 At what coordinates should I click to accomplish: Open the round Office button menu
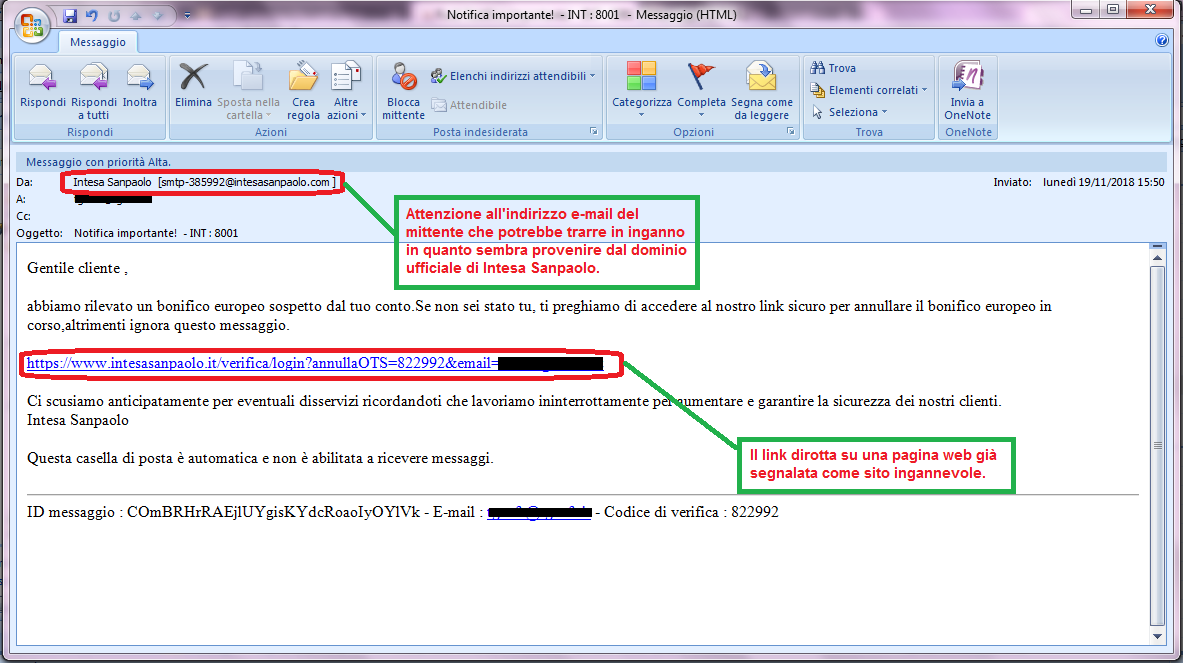[32, 25]
